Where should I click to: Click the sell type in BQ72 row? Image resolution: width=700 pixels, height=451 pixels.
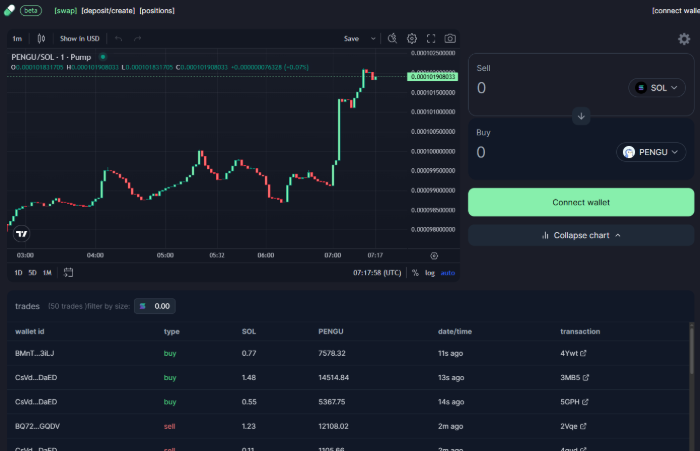tap(170, 426)
